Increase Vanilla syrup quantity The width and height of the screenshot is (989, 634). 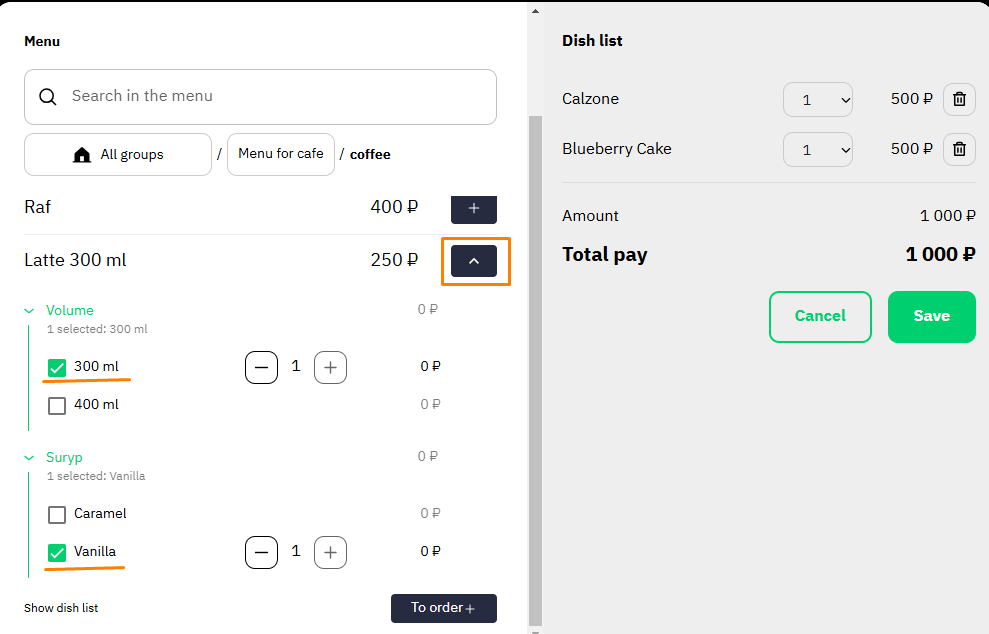tap(331, 552)
